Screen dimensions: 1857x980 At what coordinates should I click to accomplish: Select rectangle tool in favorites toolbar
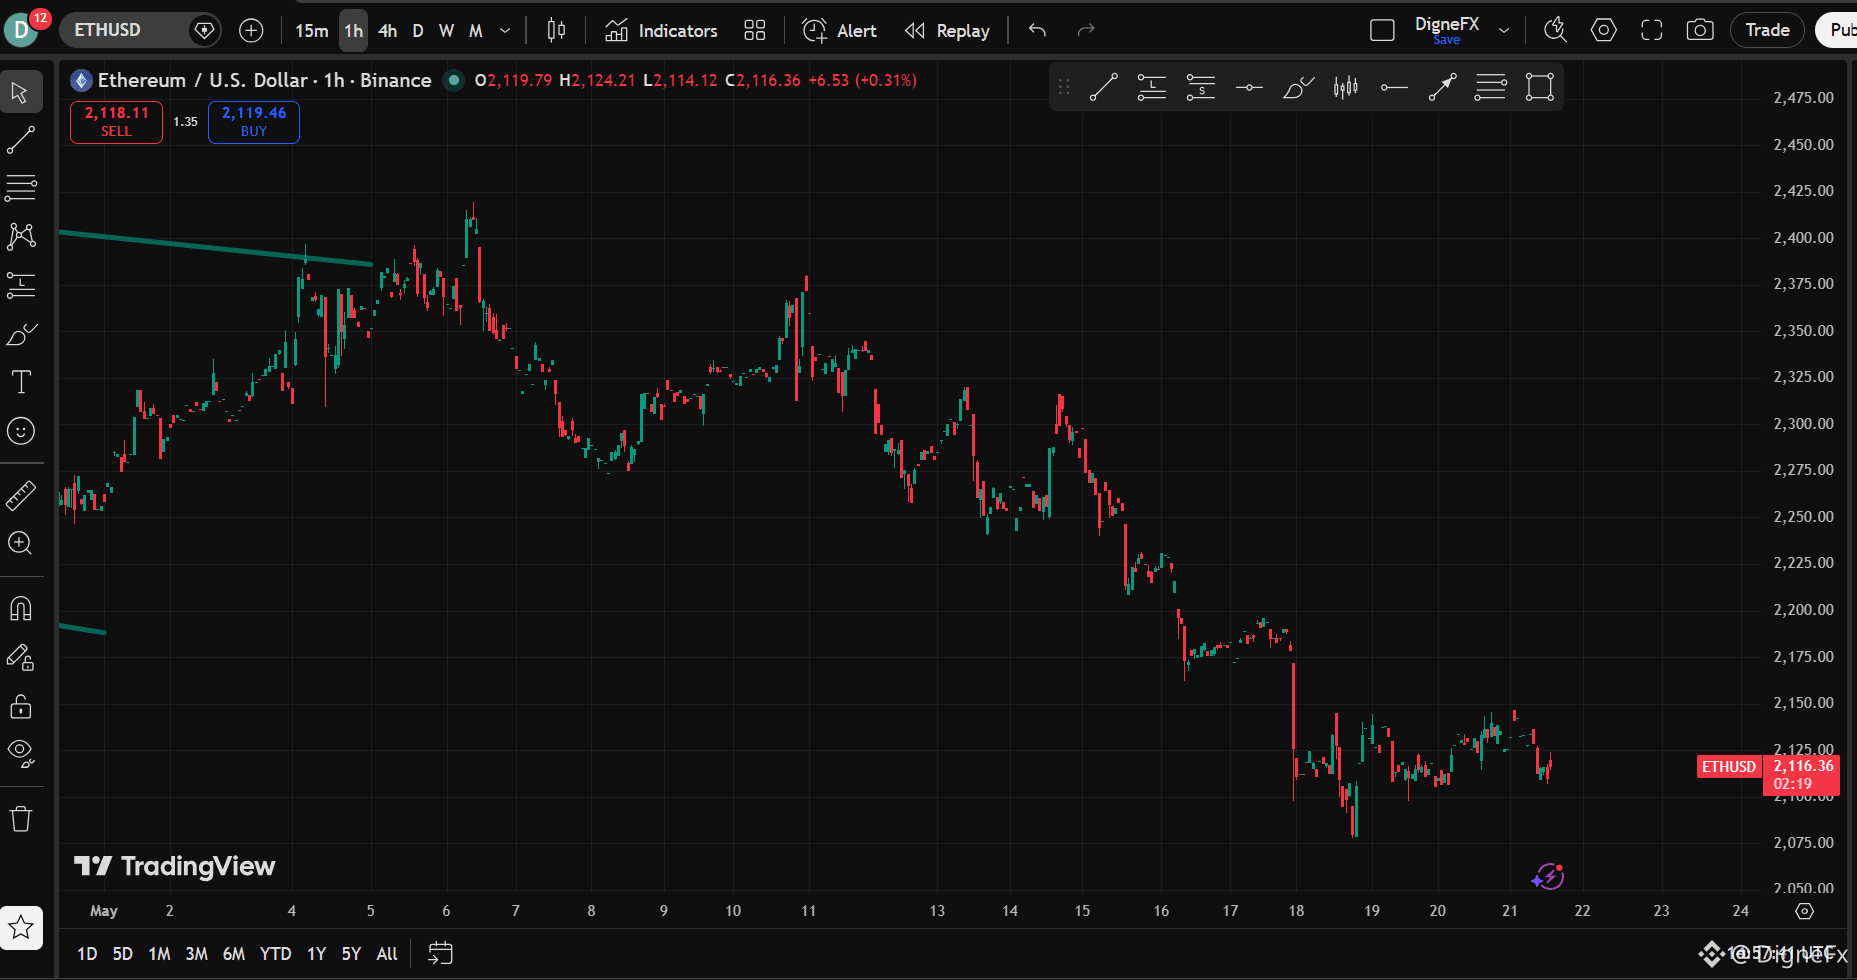pos(1540,87)
